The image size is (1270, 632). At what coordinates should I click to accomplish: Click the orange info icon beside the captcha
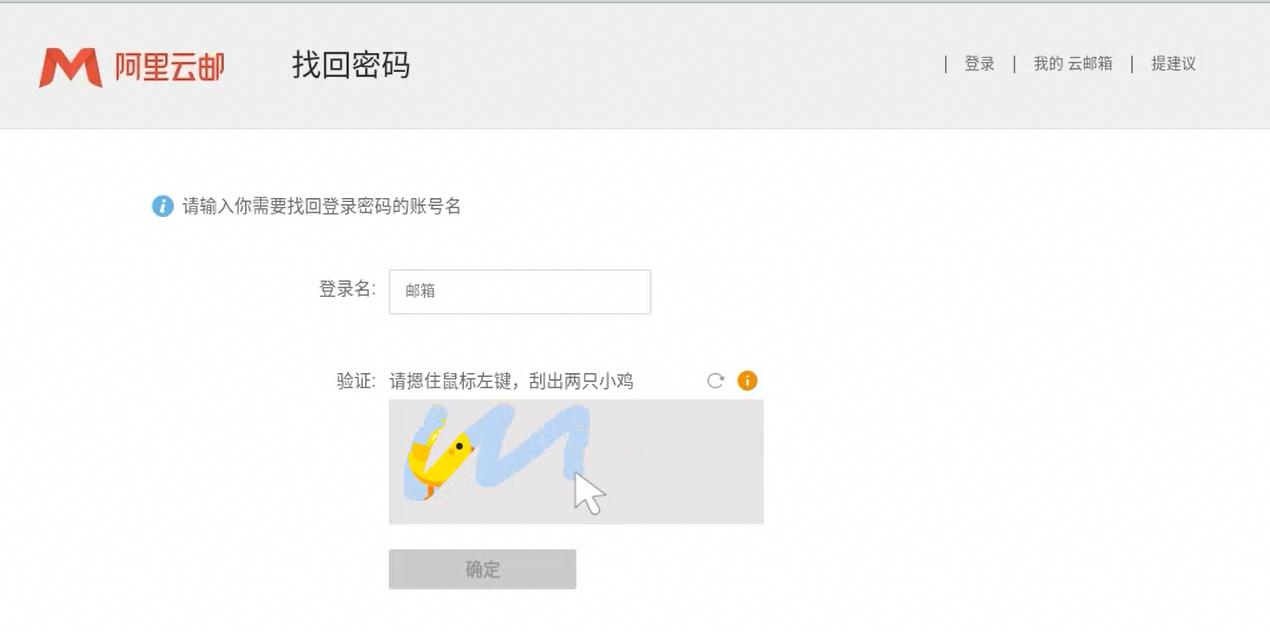pos(746,380)
